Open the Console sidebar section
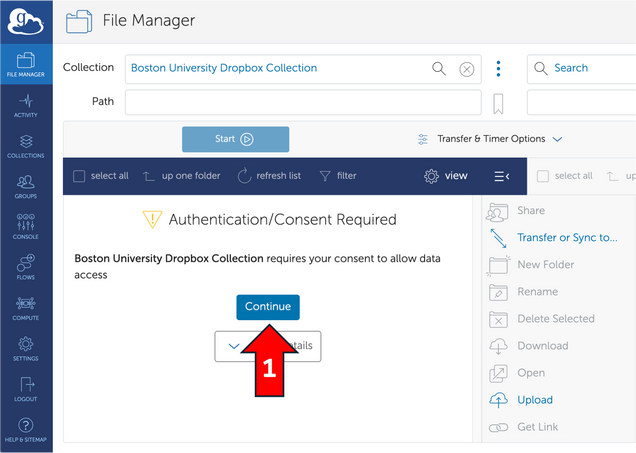The width and height of the screenshot is (636, 453). point(26,227)
